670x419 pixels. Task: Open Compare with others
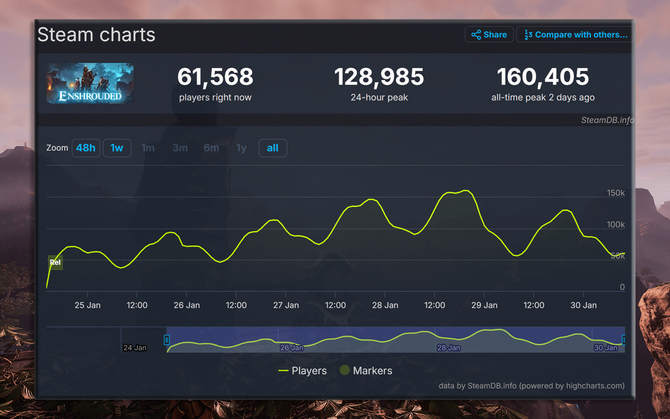(x=575, y=35)
